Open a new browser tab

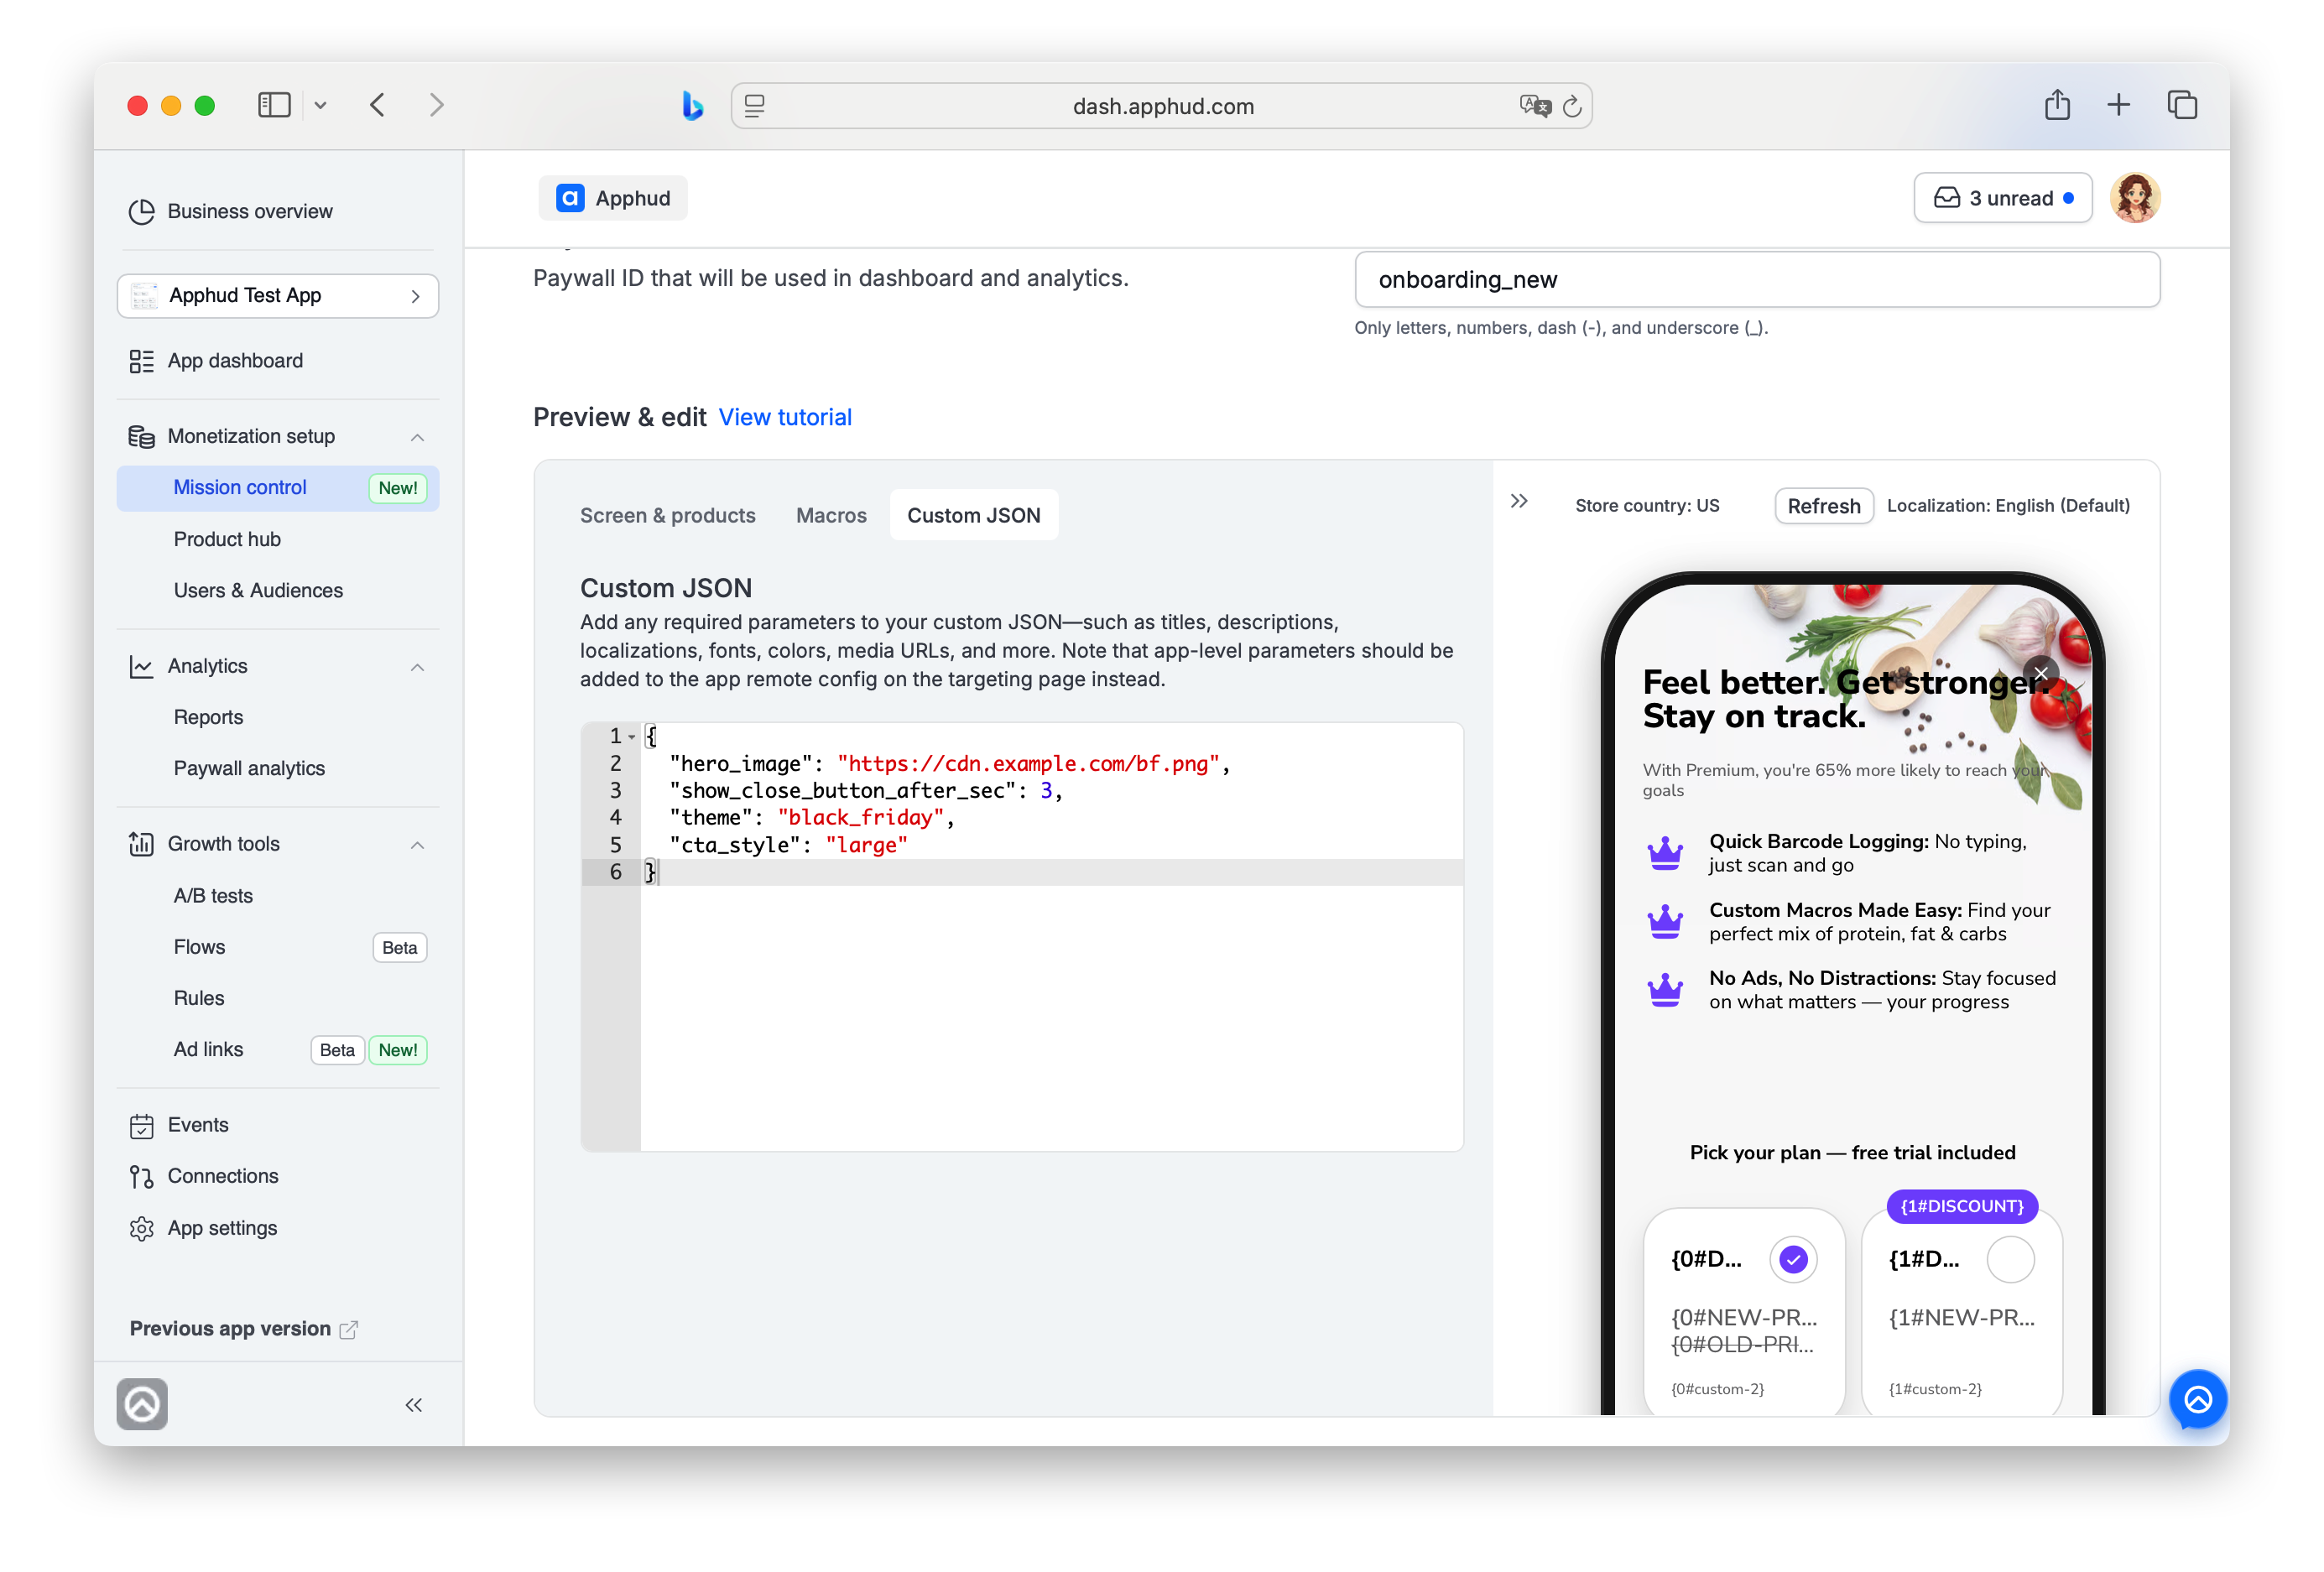(x=2118, y=105)
